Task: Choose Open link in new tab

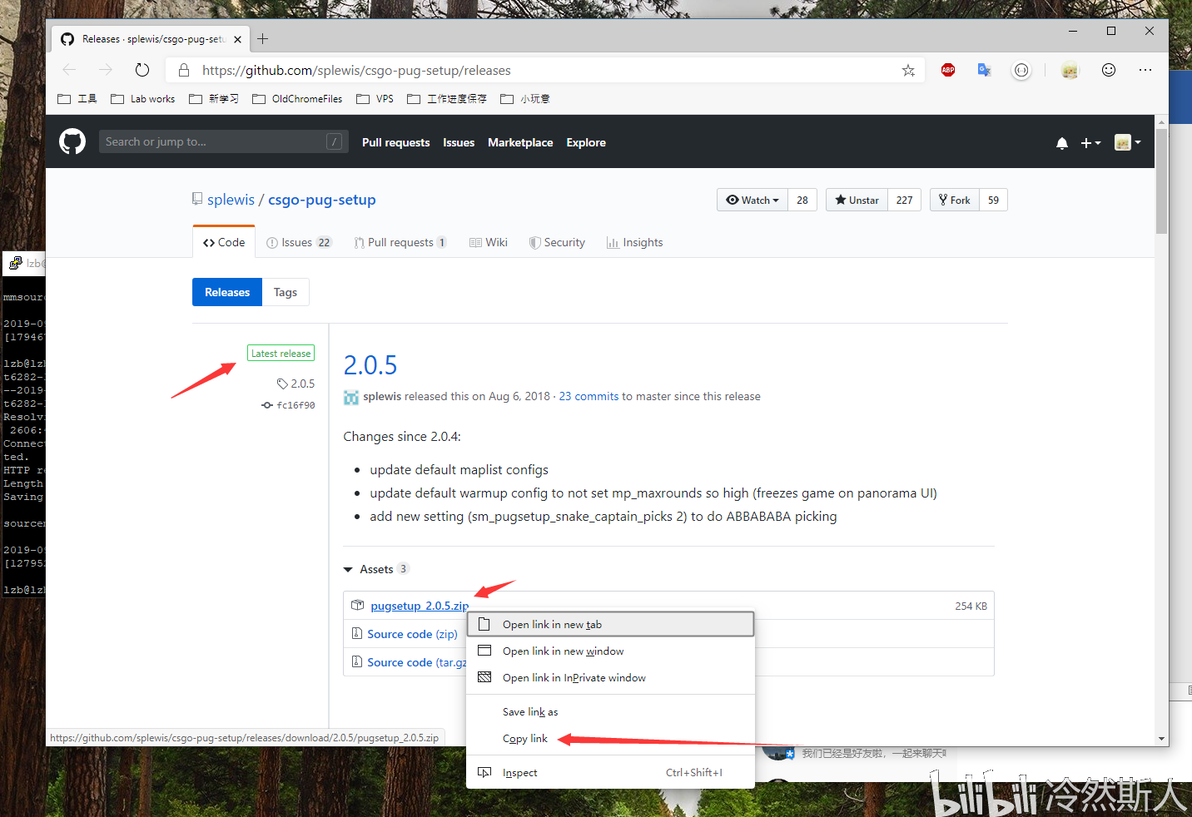Action: click(x=610, y=625)
